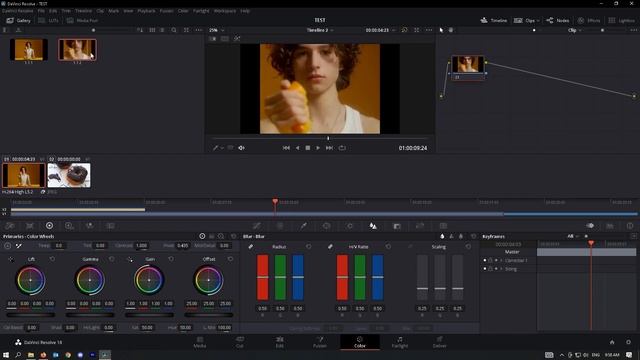This screenshot has height=360, width=640.
Task: Toggle the H/V Ratio channel link
Action: [330, 247]
